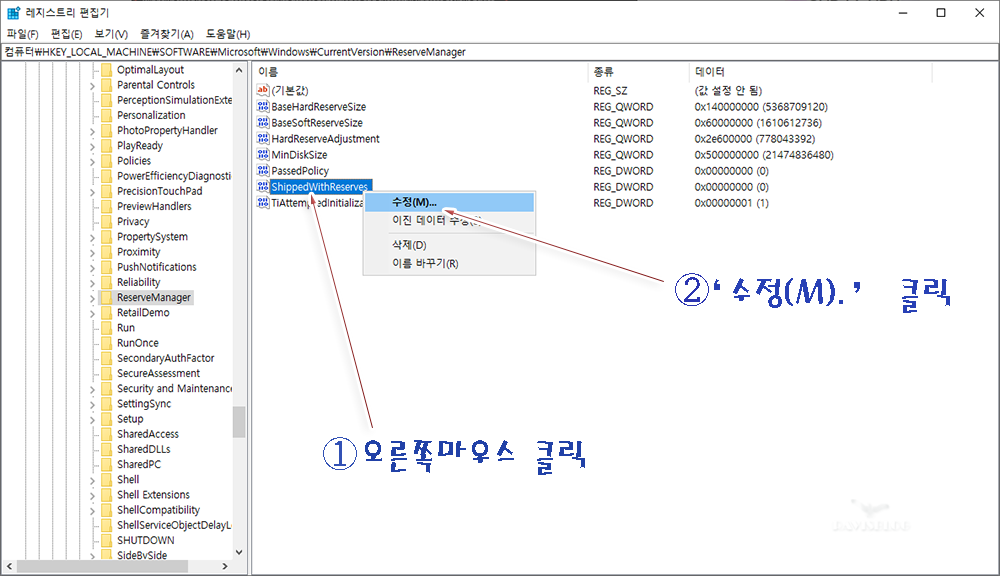This screenshot has height=576, width=1000.
Task: Expand the PropertySystem key
Action: [92, 237]
